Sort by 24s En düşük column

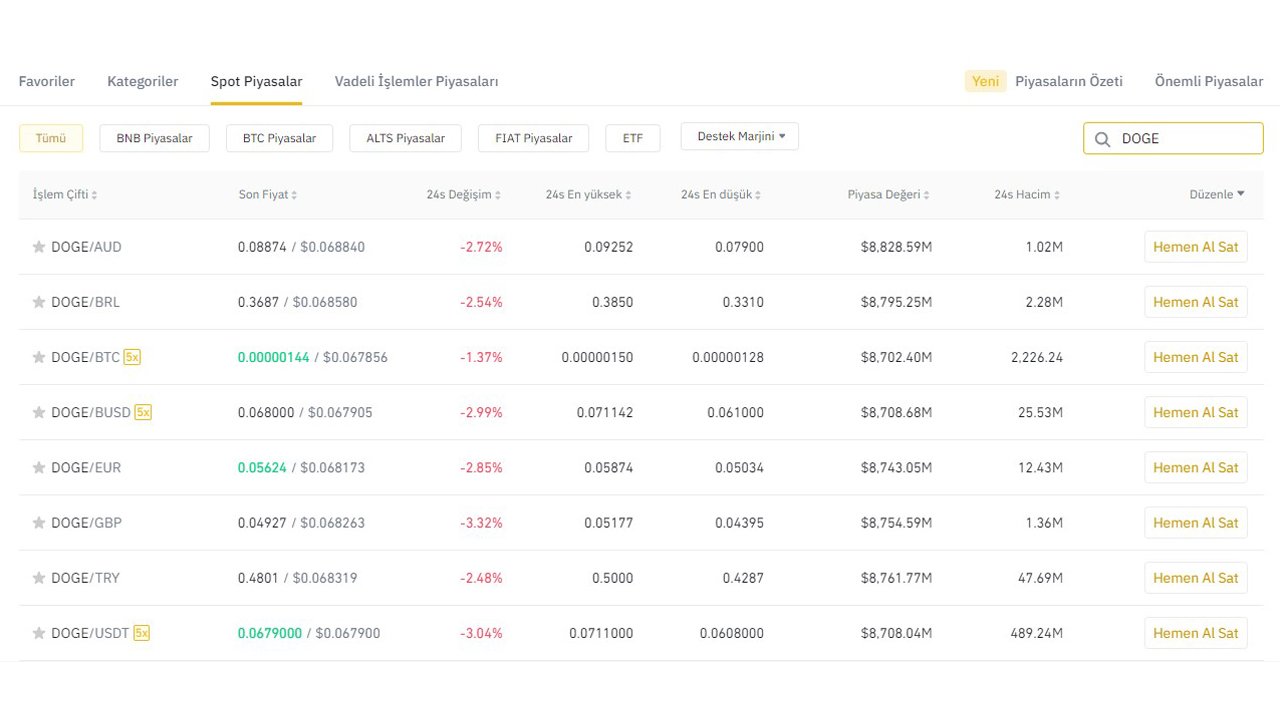click(722, 195)
